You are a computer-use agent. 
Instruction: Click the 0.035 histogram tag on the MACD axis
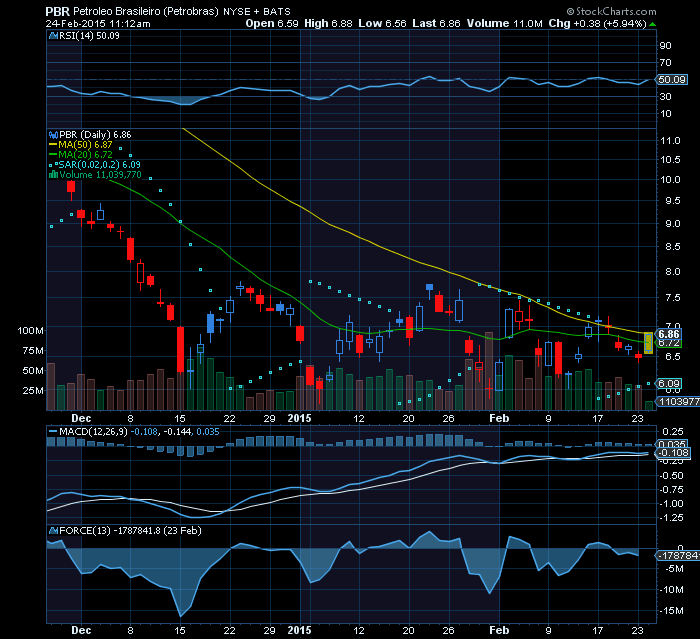[x=672, y=444]
